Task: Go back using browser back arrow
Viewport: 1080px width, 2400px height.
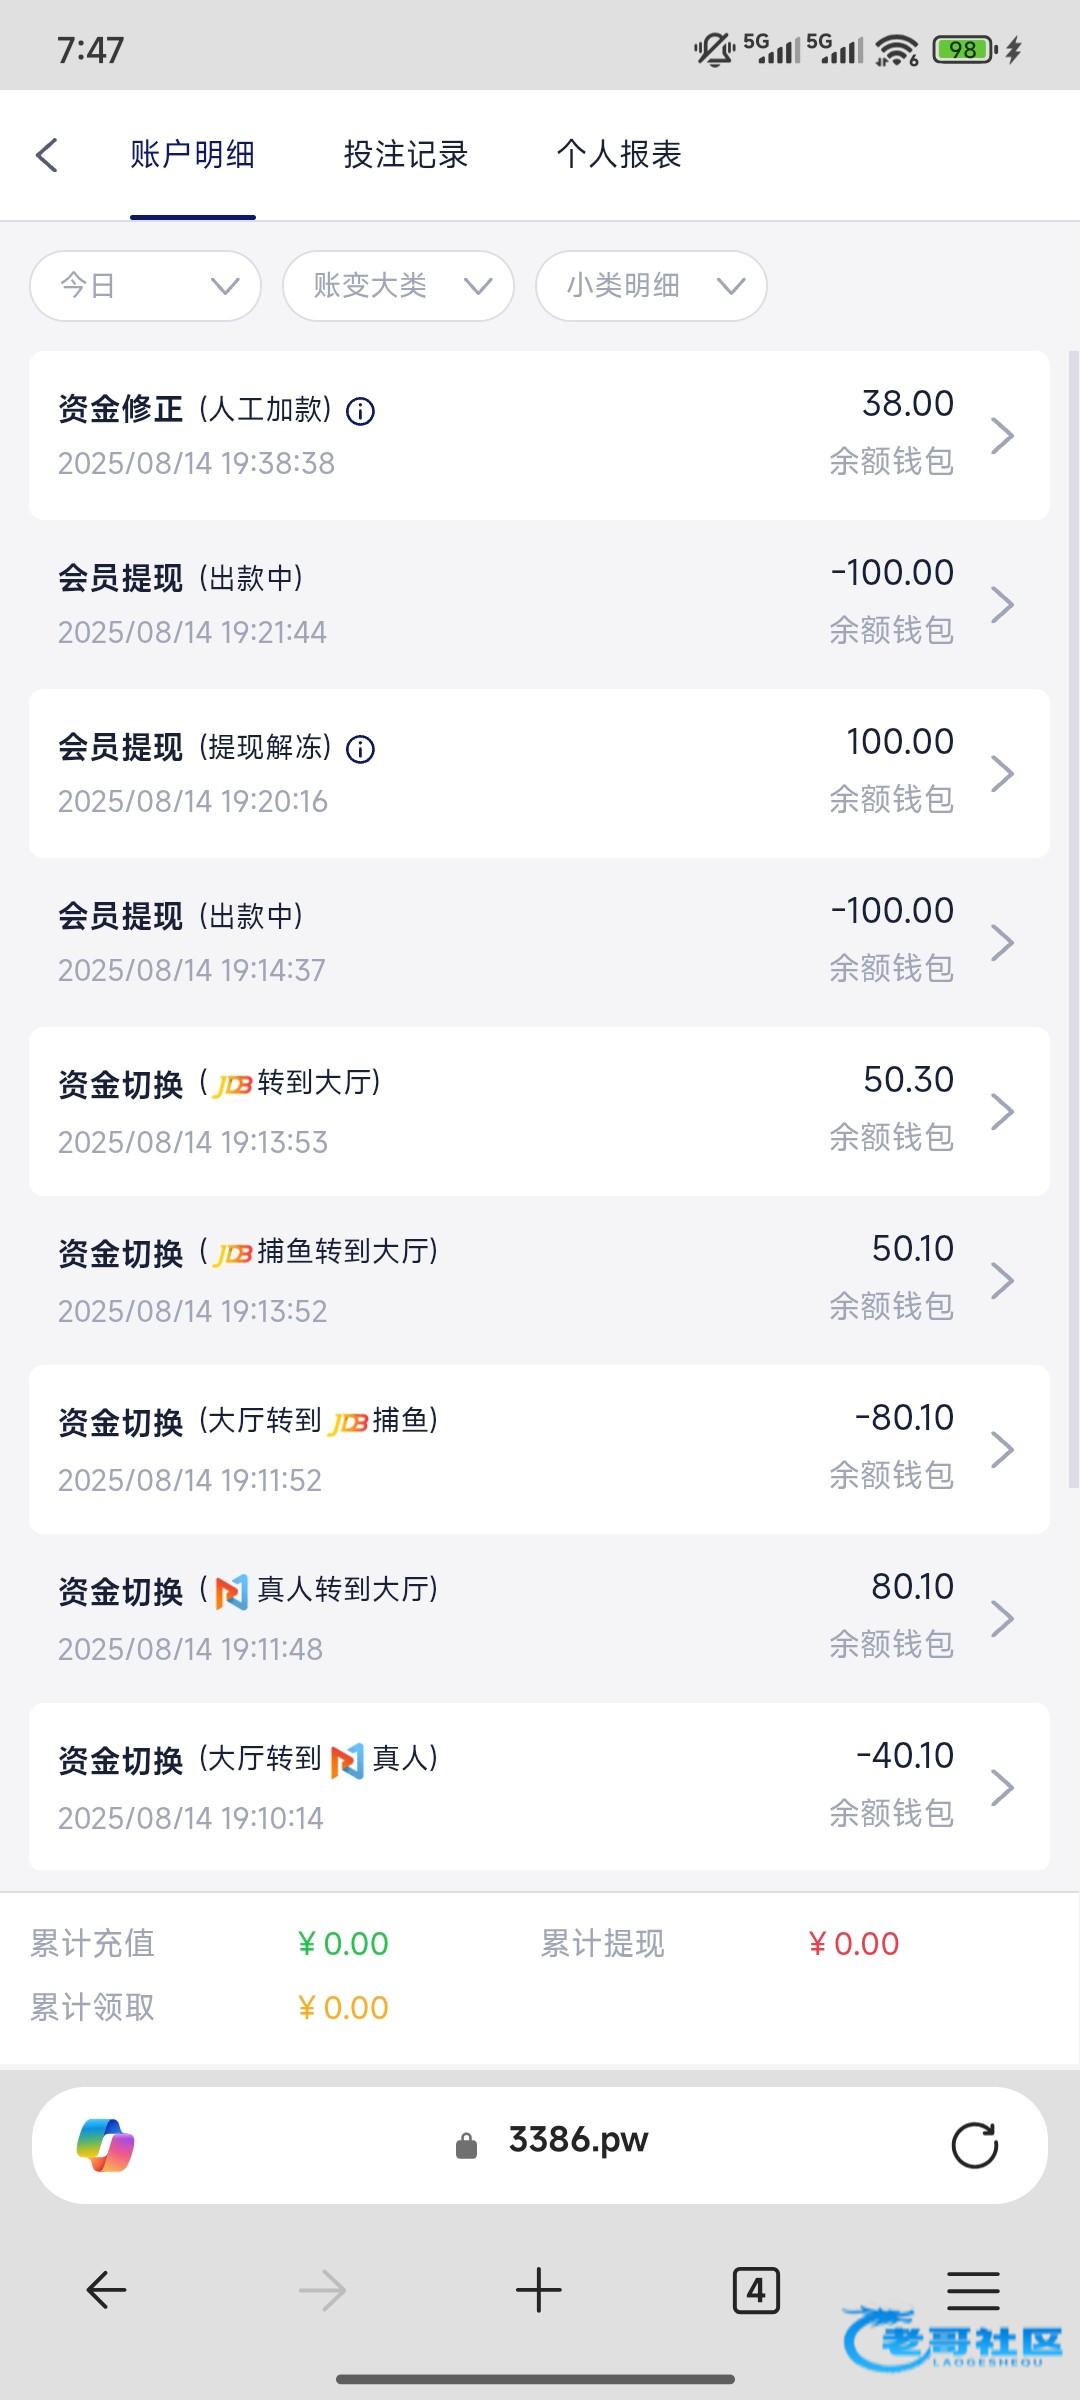Action: point(106,2290)
